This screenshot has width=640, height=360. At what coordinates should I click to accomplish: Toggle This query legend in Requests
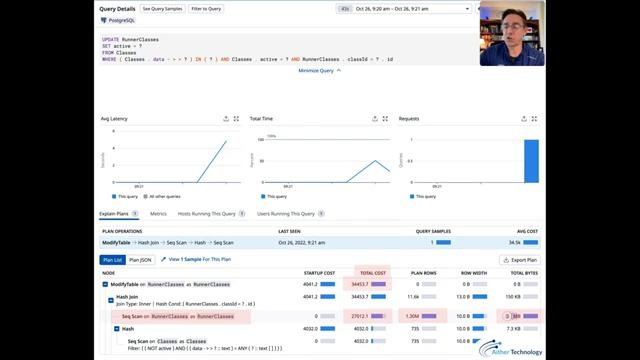click(423, 196)
